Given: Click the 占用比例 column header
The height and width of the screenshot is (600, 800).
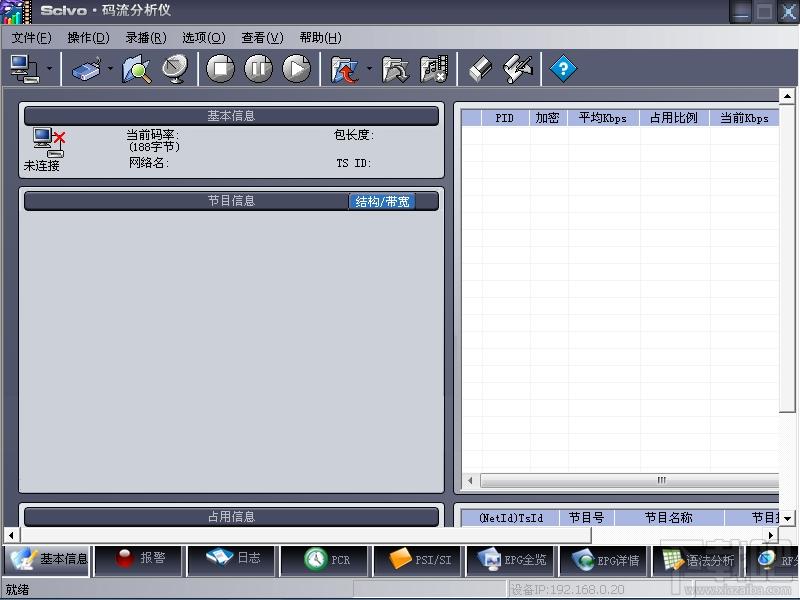Looking at the screenshot, I should (674, 118).
